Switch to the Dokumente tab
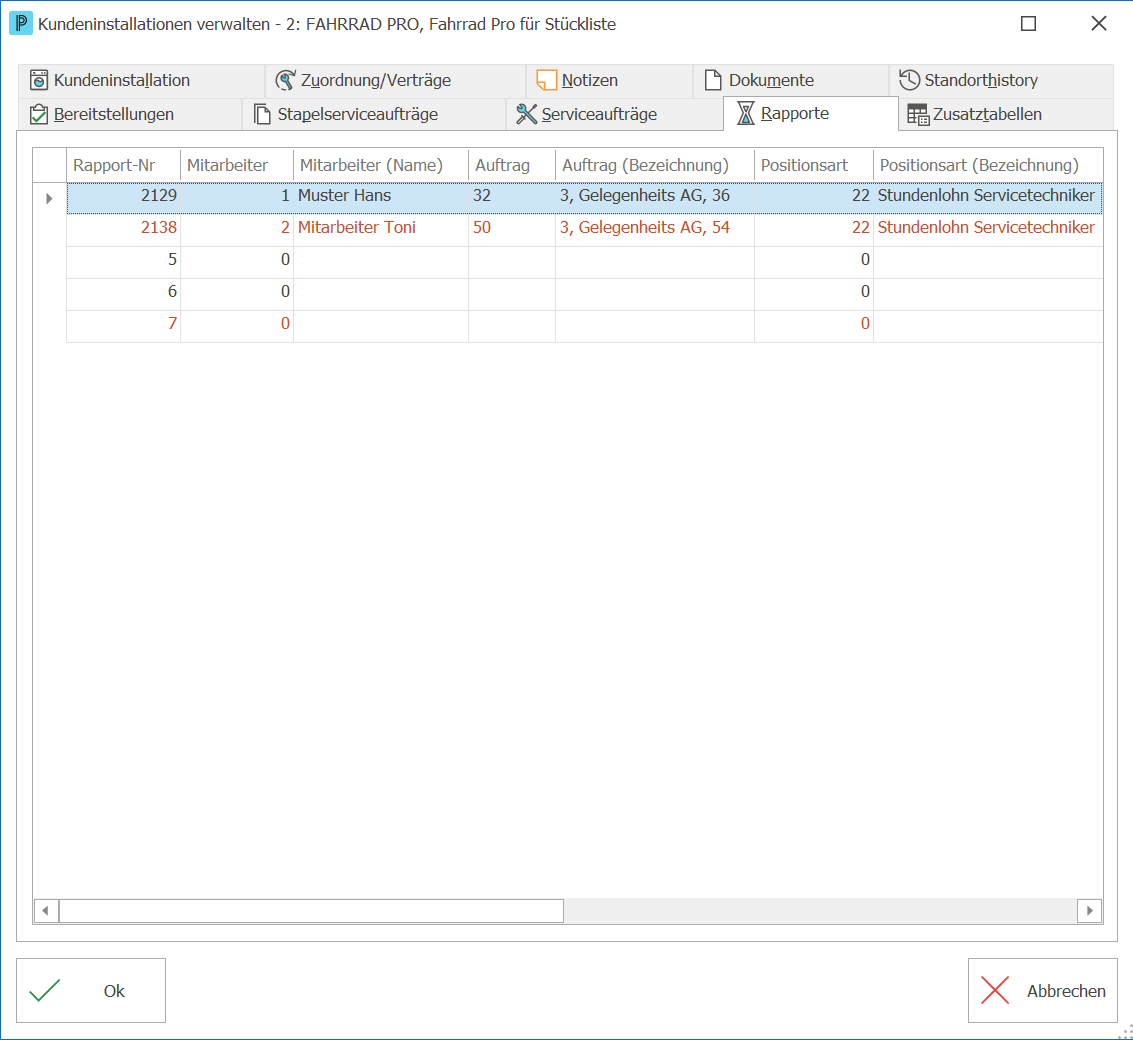The width and height of the screenshot is (1133, 1040). click(x=791, y=80)
